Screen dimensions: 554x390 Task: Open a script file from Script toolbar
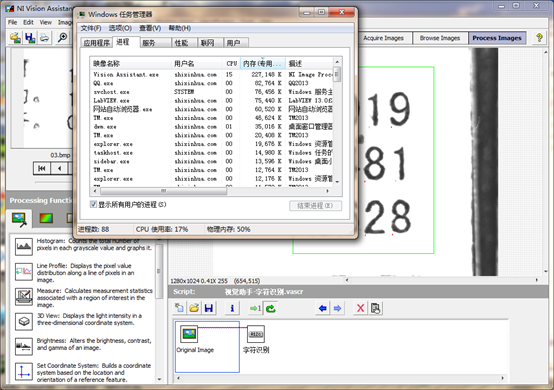[194, 308]
